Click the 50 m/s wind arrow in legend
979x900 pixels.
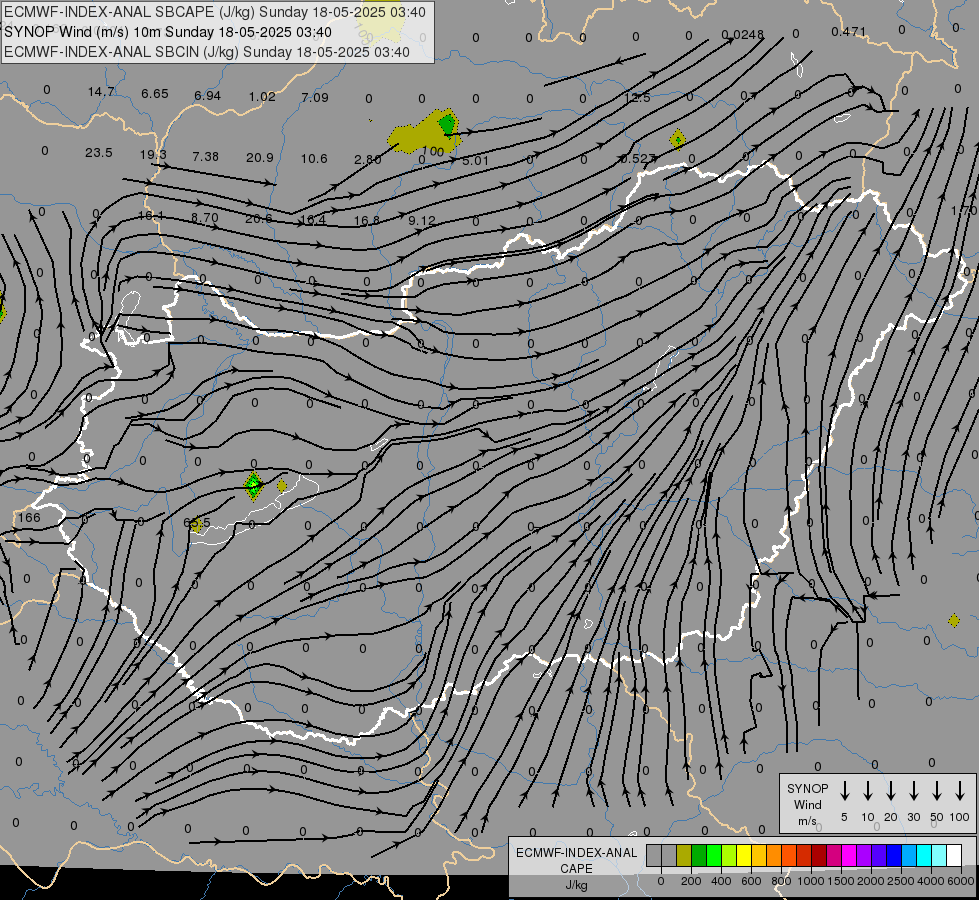[937, 791]
